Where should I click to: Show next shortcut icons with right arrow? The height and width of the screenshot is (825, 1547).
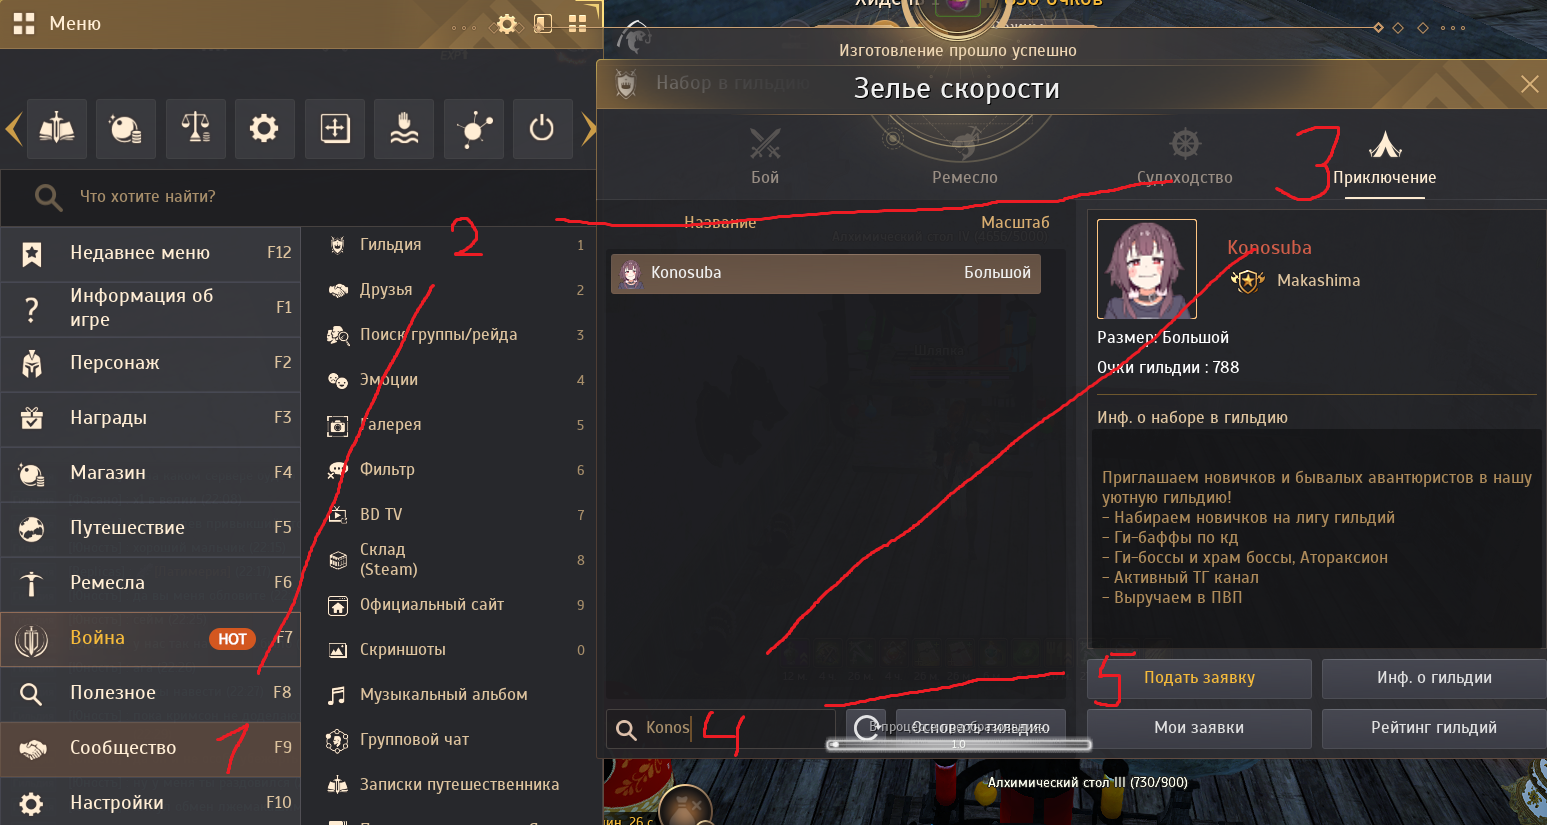point(589,128)
